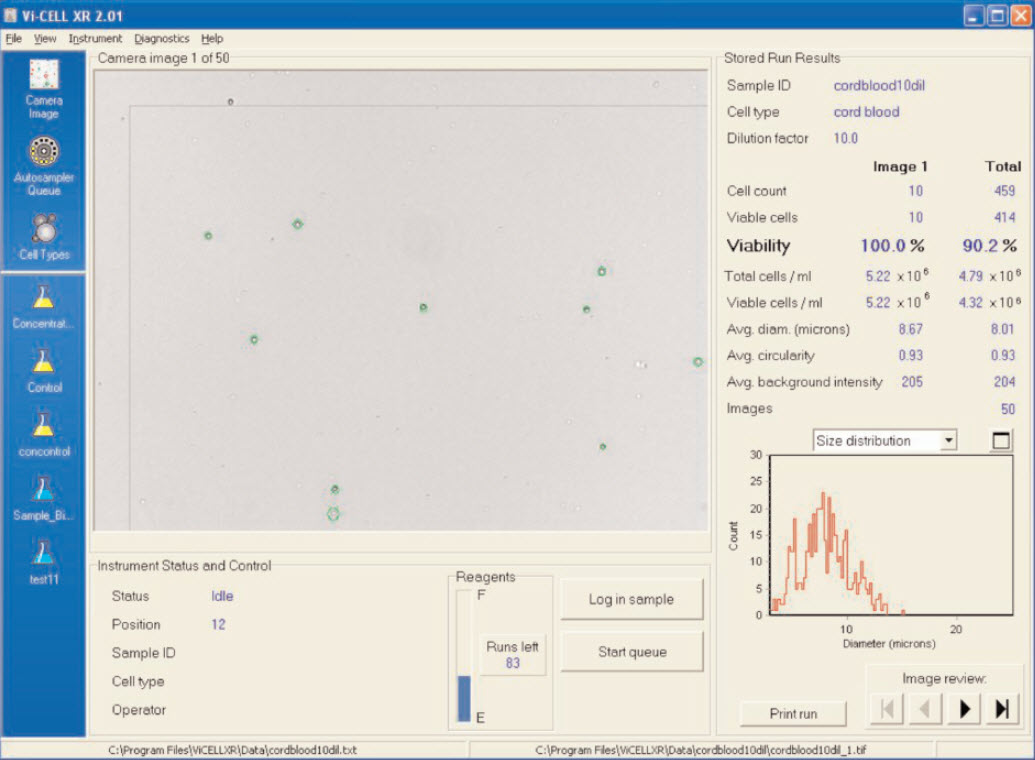Open the Autosampler Queue

click(44, 166)
